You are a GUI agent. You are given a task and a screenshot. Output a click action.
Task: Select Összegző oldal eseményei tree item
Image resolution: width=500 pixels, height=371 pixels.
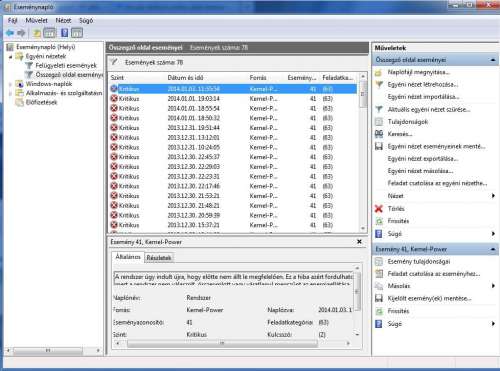(69, 75)
